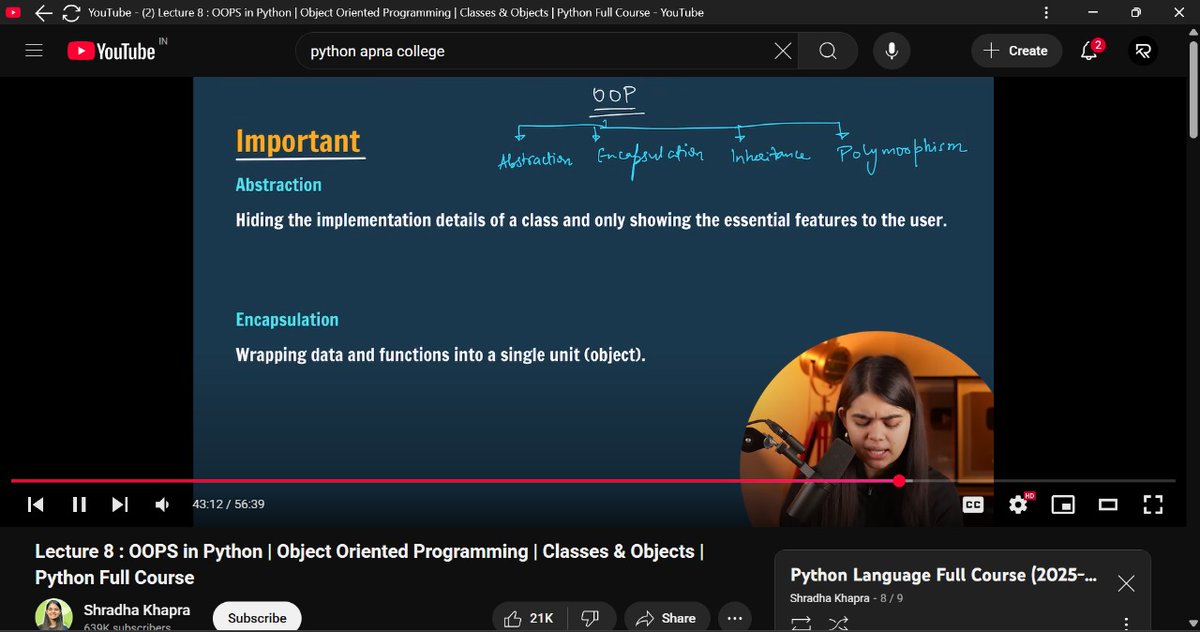The height and width of the screenshot is (632, 1200).
Task: Pause the video
Action: click(x=78, y=505)
